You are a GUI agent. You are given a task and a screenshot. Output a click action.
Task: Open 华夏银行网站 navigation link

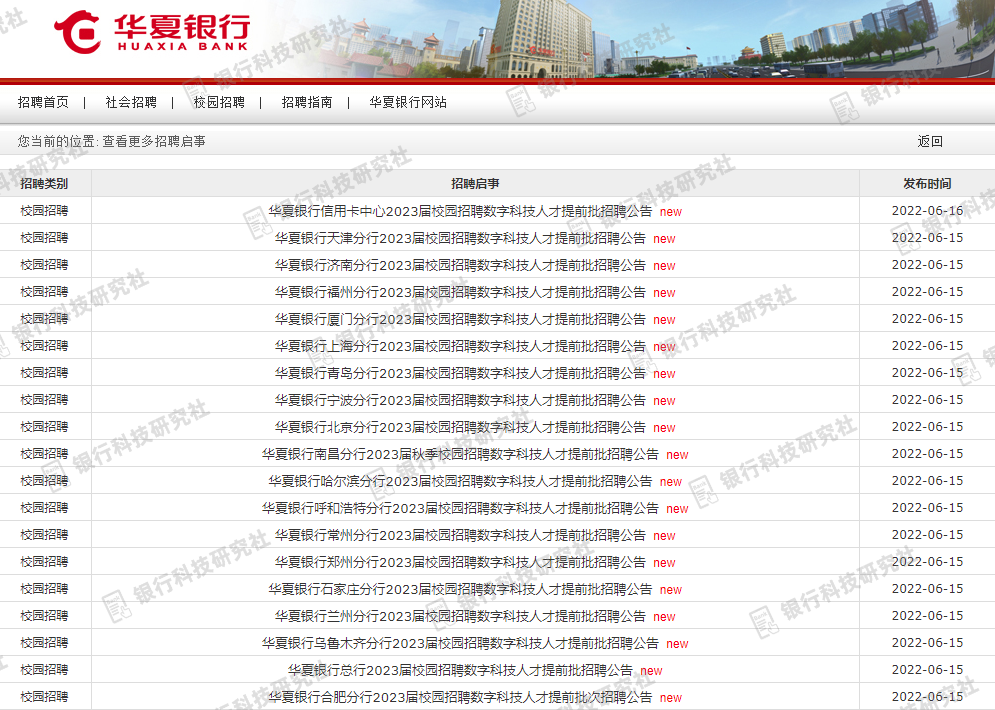pos(408,102)
